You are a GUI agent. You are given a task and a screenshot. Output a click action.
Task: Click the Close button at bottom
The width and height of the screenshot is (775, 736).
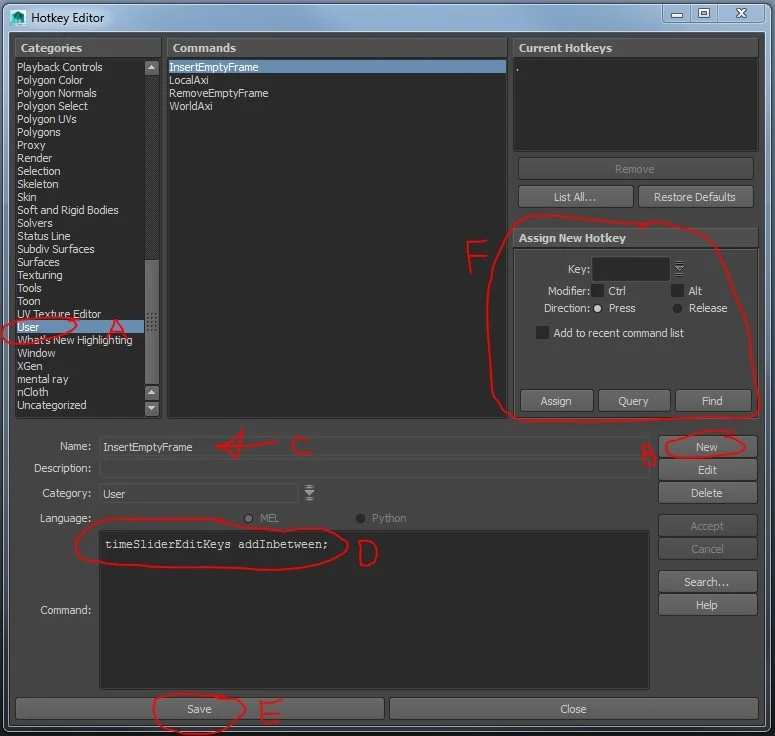(573, 709)
